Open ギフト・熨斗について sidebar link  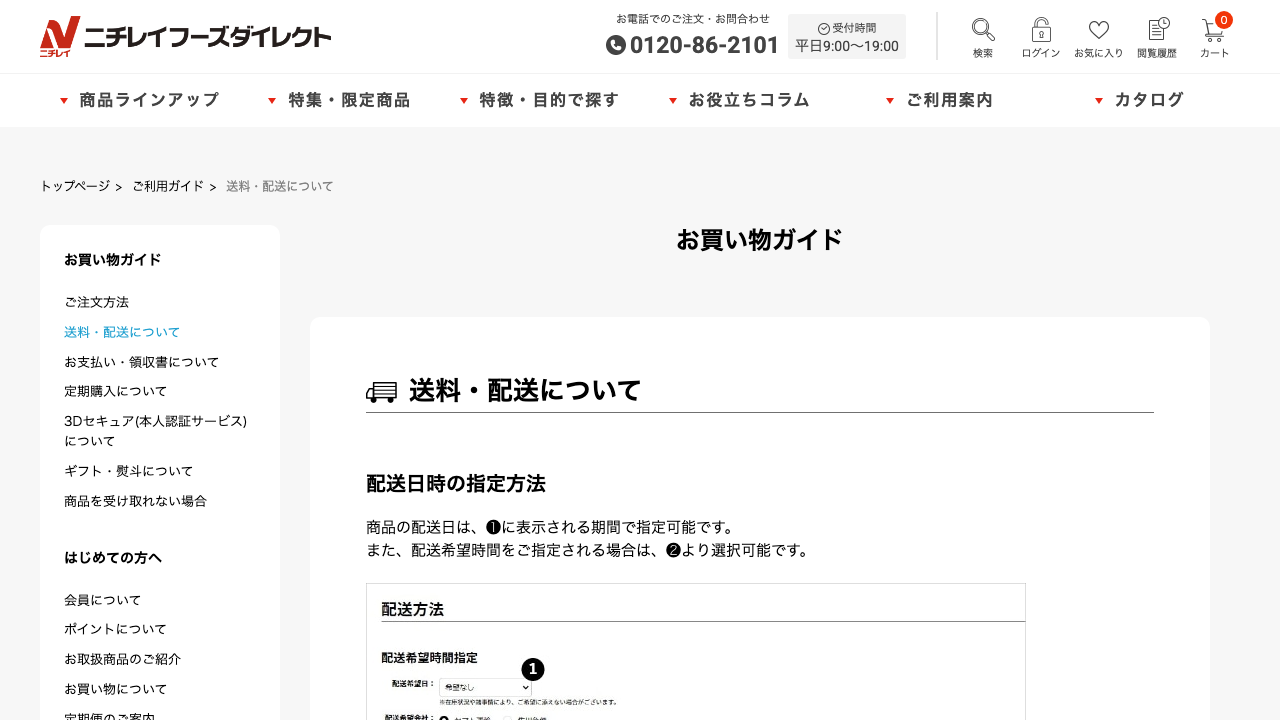(x=129, y=471)
